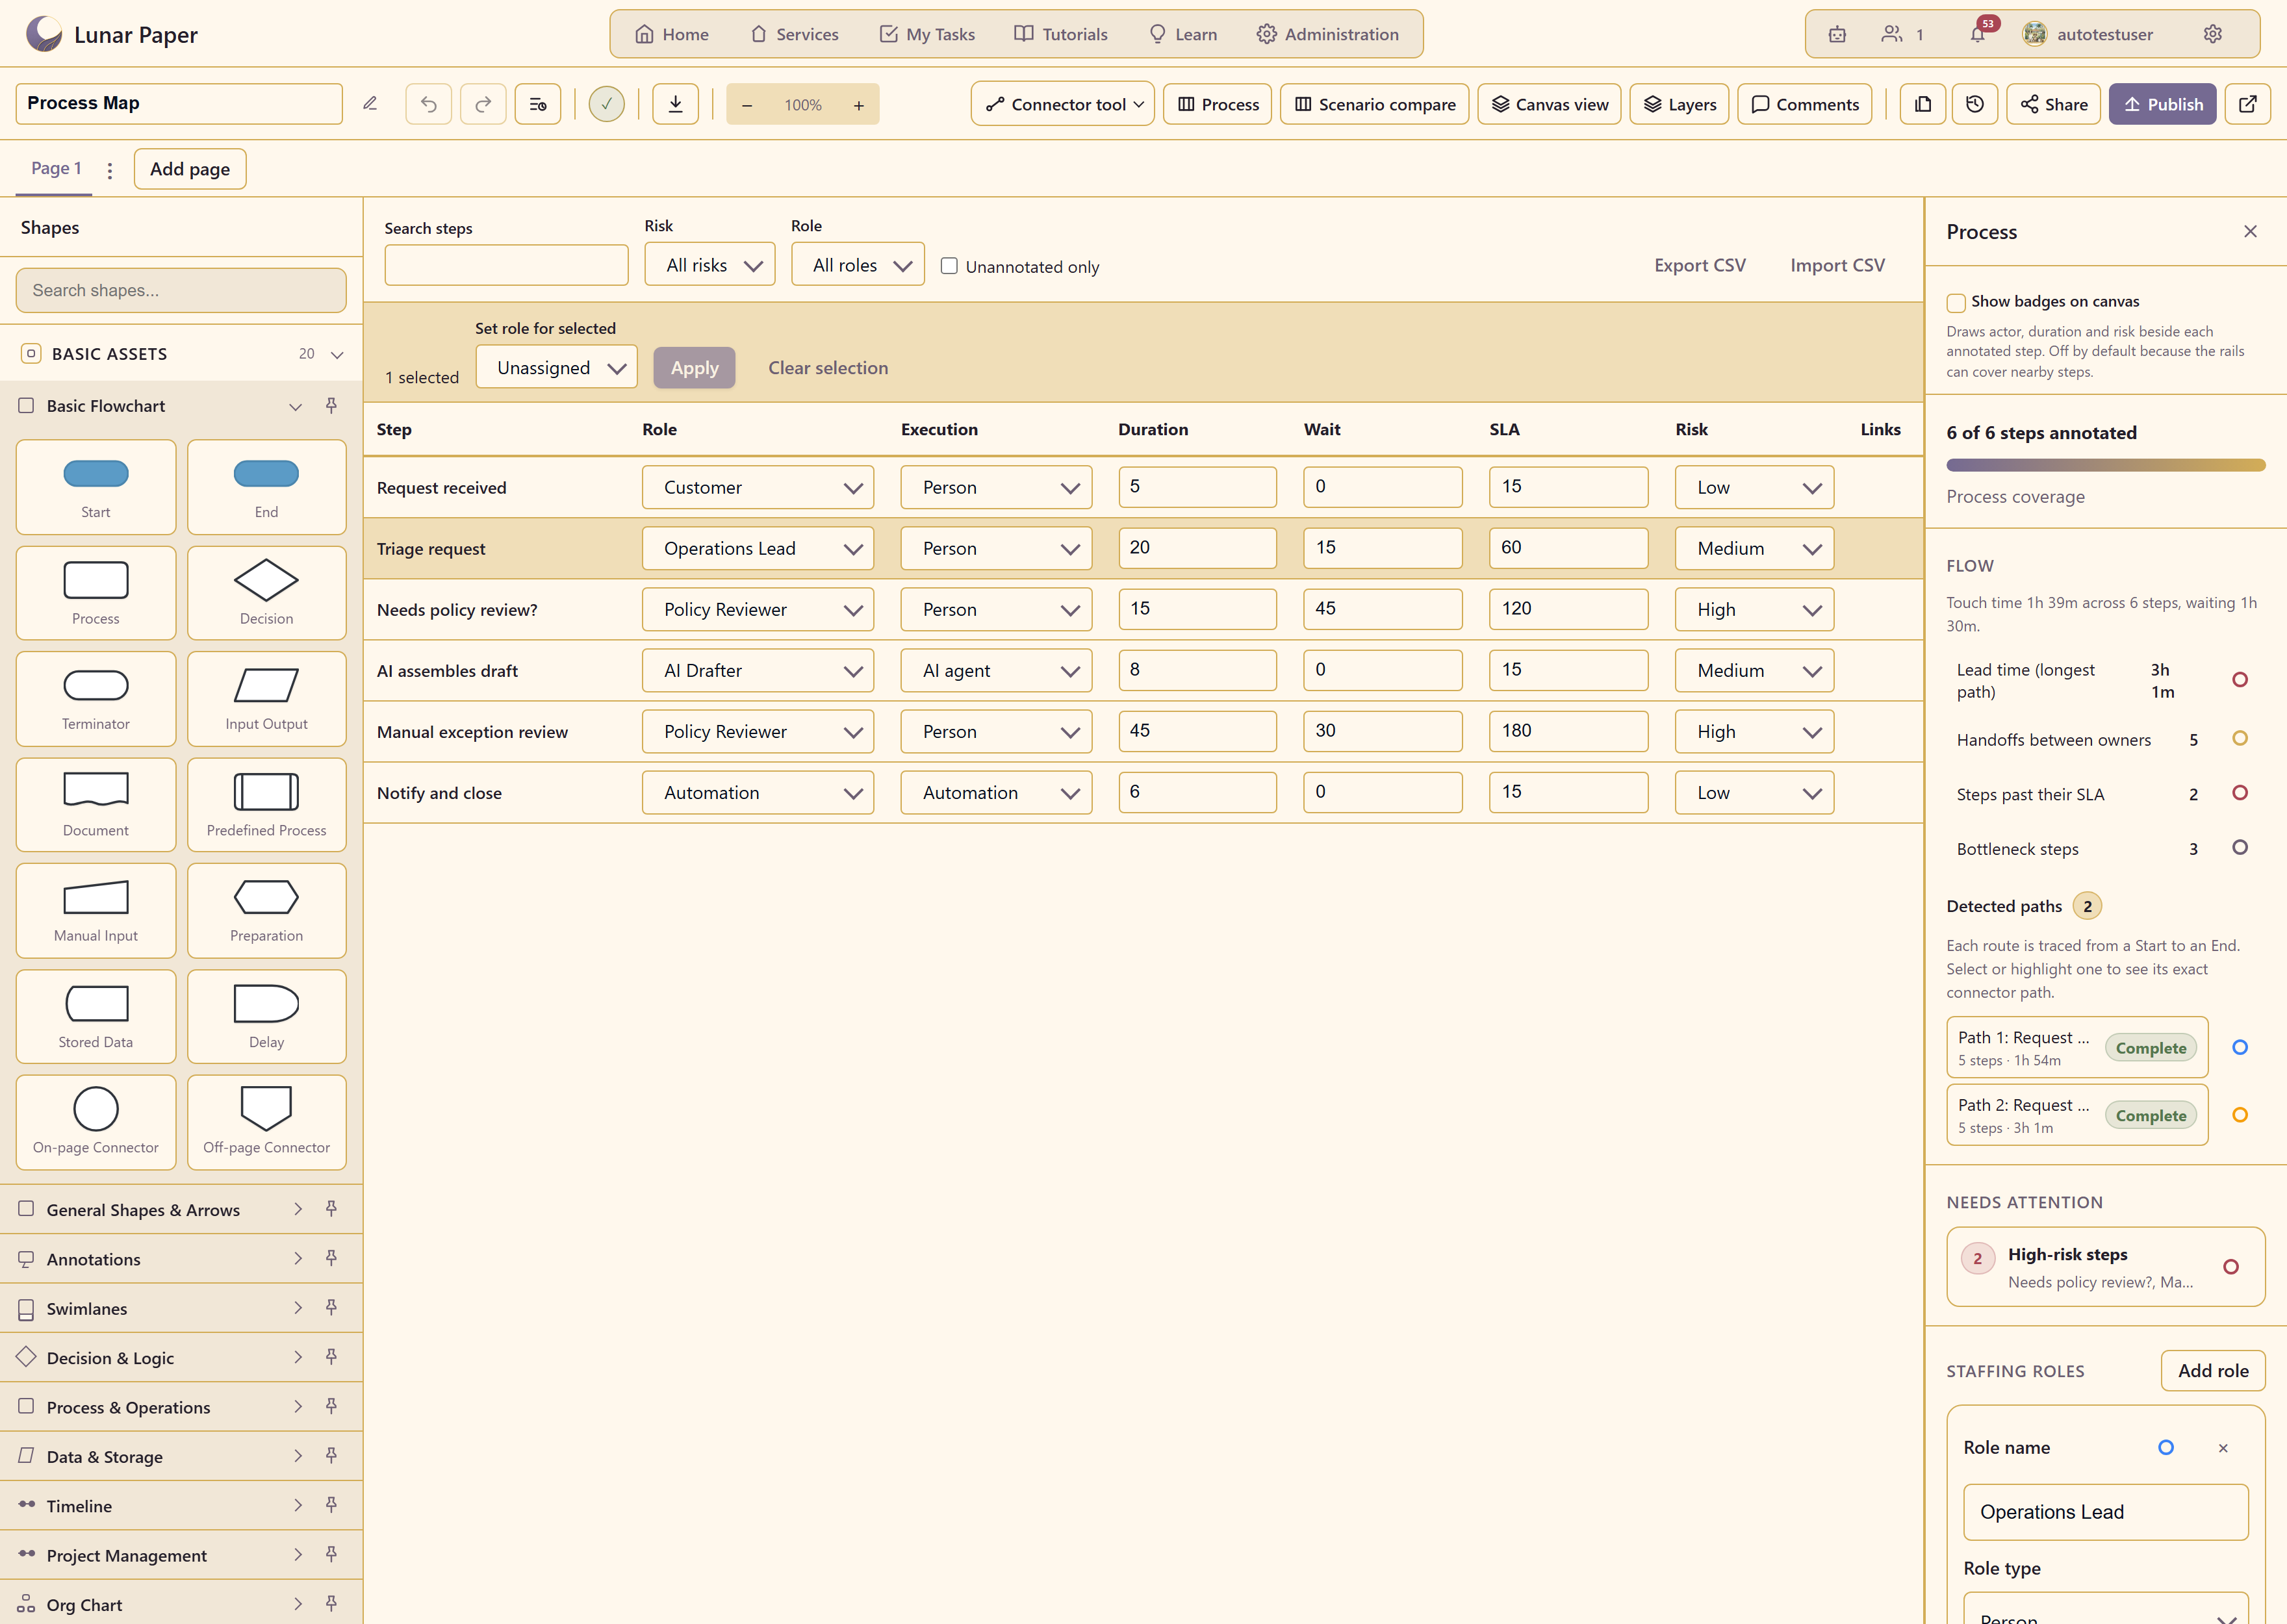Toggle highlight for Path 1 route

pos(2240,1047)
